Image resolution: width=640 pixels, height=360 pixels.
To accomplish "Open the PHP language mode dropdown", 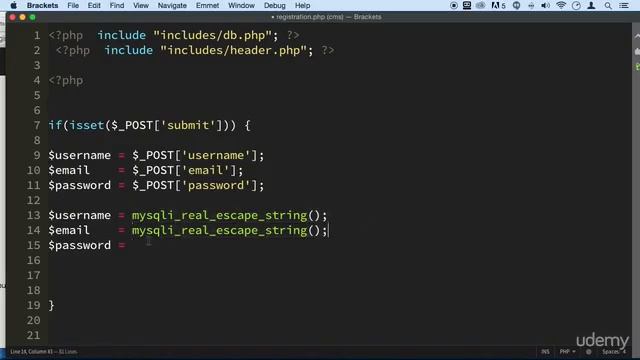I will click(x=567, y=351).
